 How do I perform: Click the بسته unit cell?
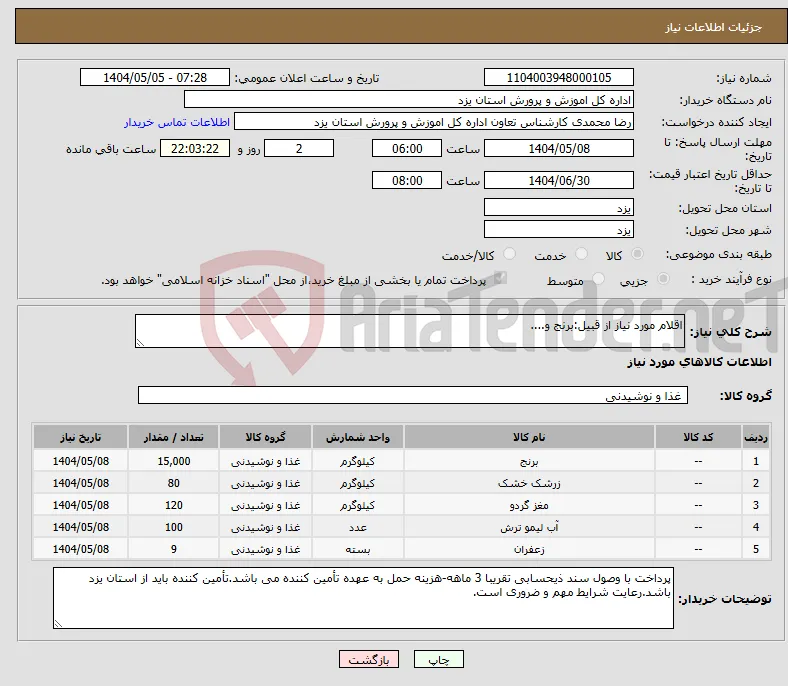coord(357,549)
